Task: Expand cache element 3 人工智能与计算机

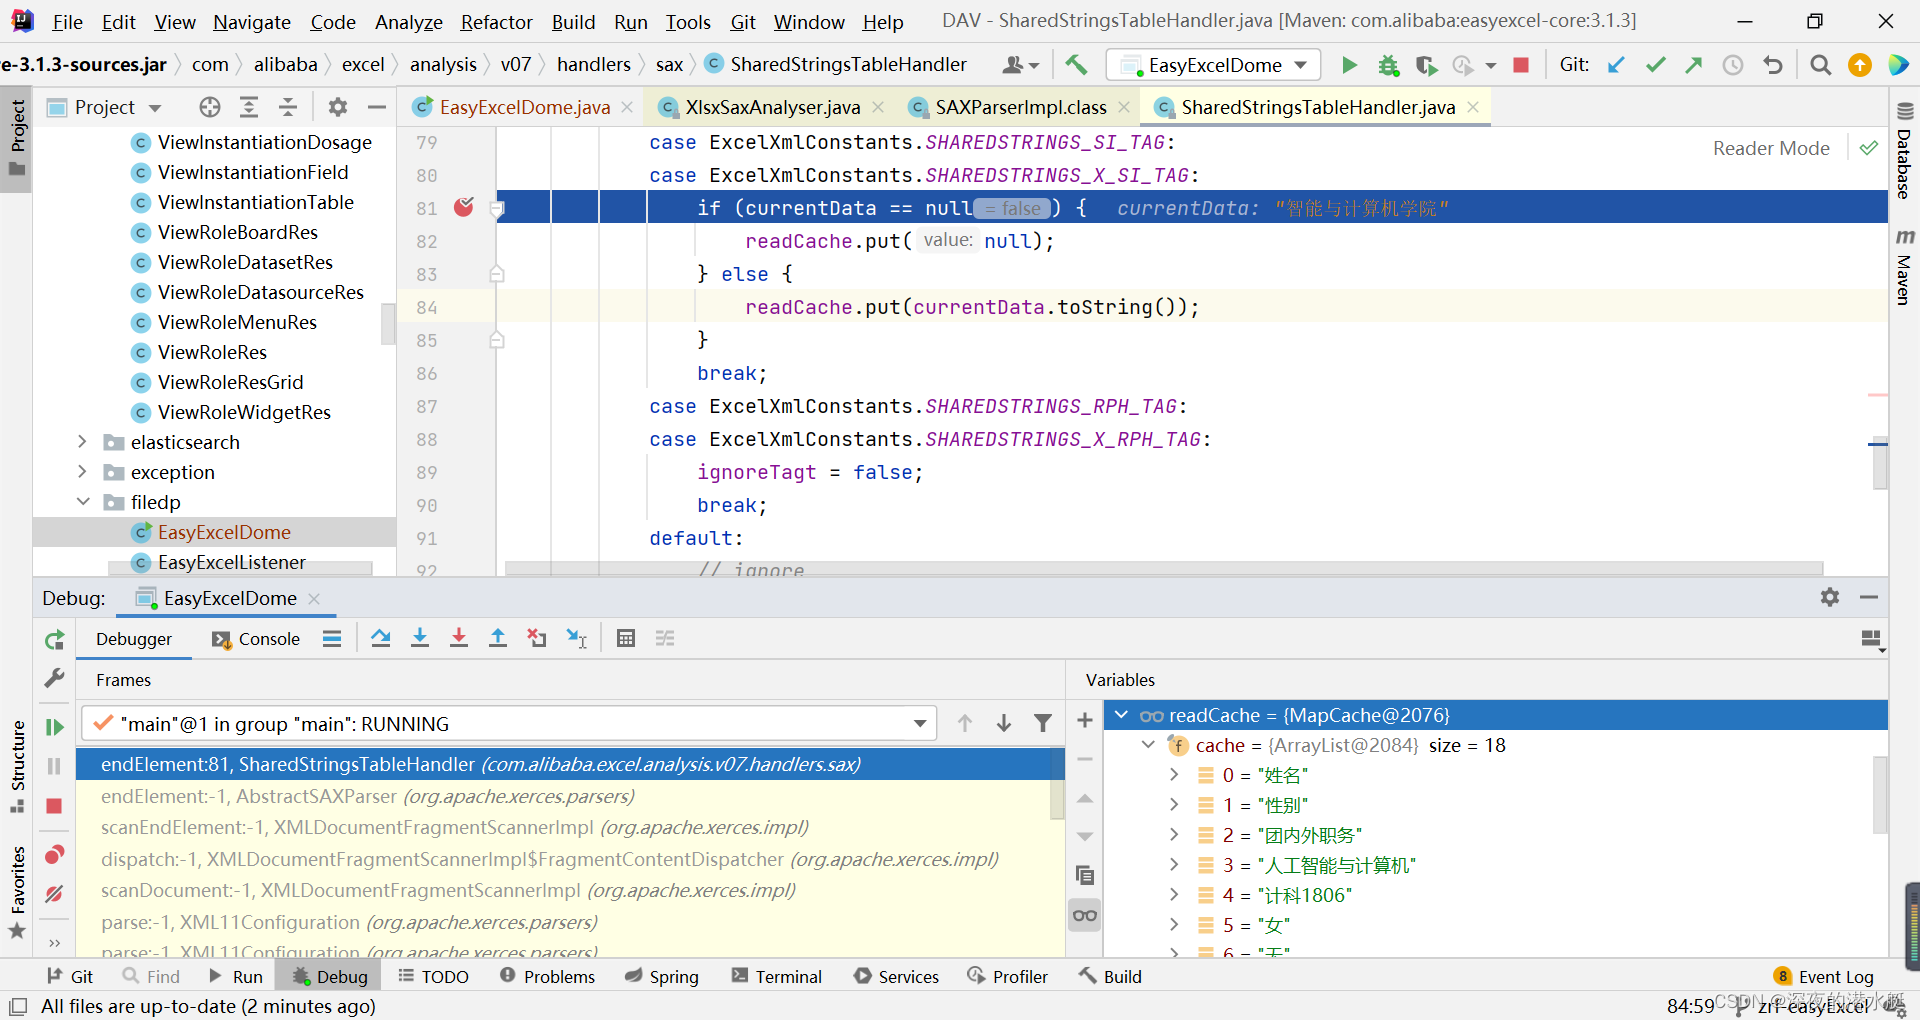Action: (x=1174, y=865)
